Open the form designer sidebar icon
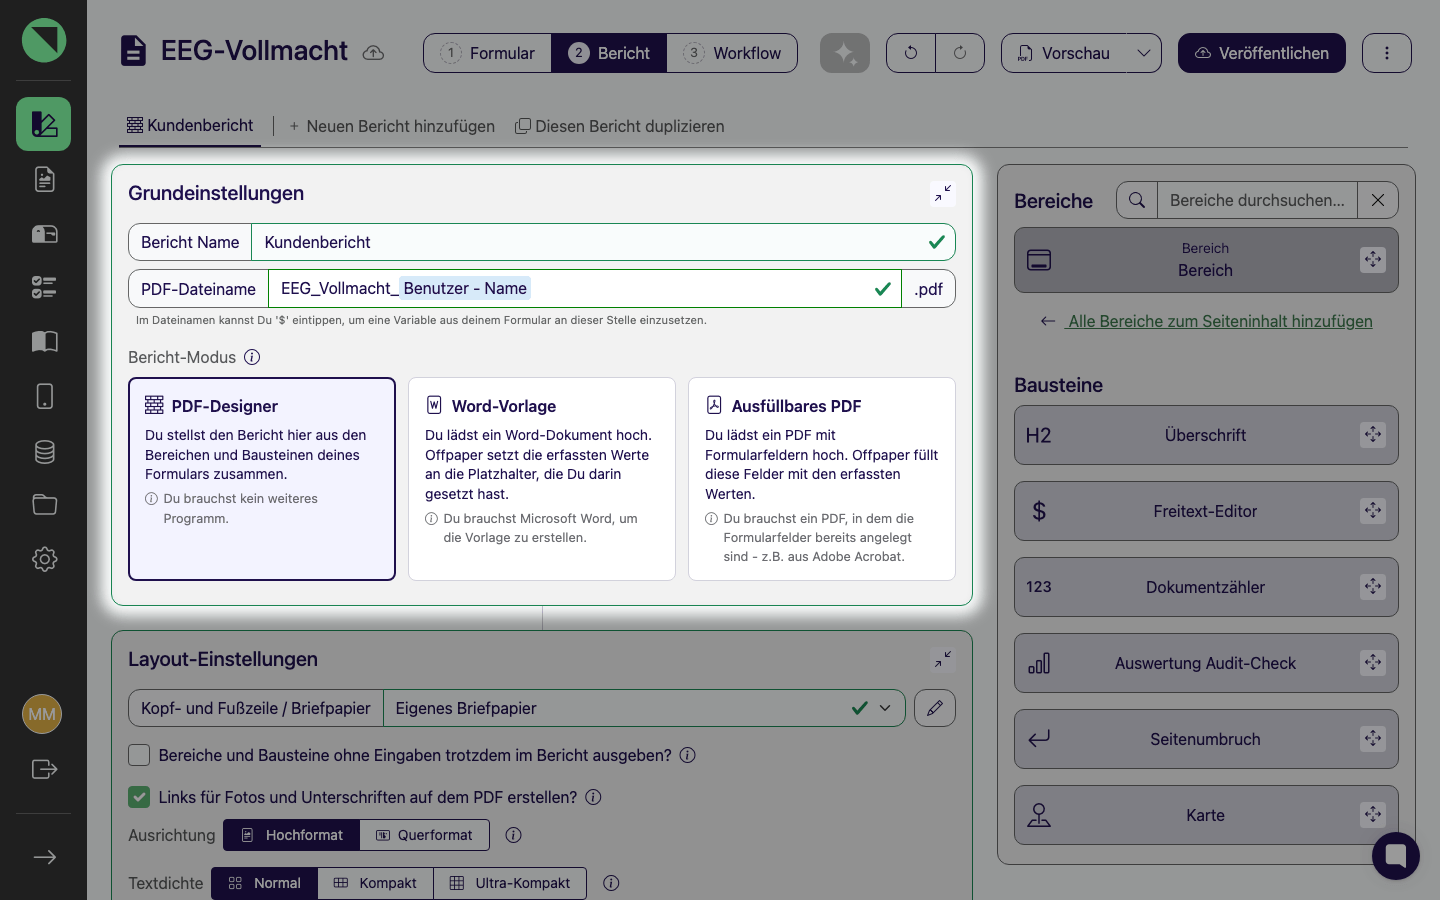The image size is (1440, 900). click(x=44, y=124)
